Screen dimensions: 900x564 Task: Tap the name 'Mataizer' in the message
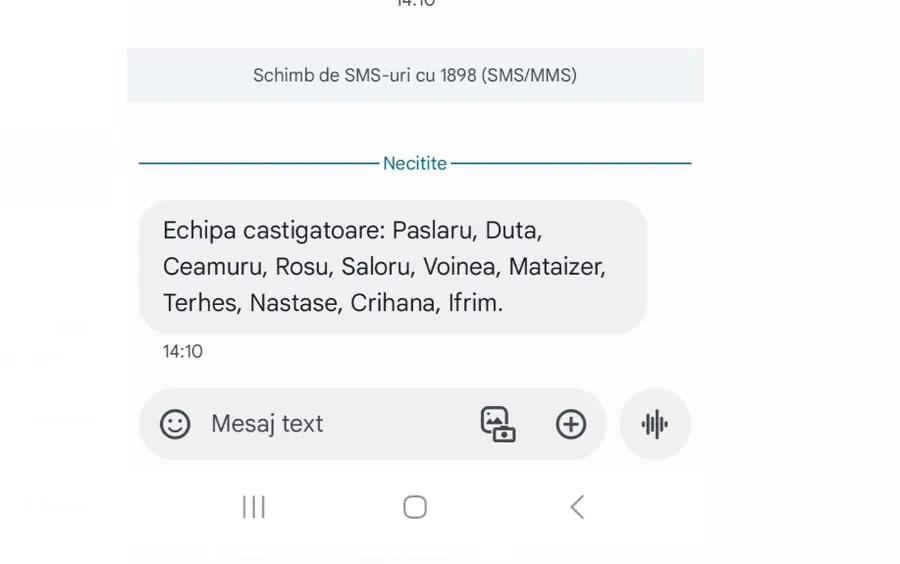pyautogui.click(x=555, y=267)
